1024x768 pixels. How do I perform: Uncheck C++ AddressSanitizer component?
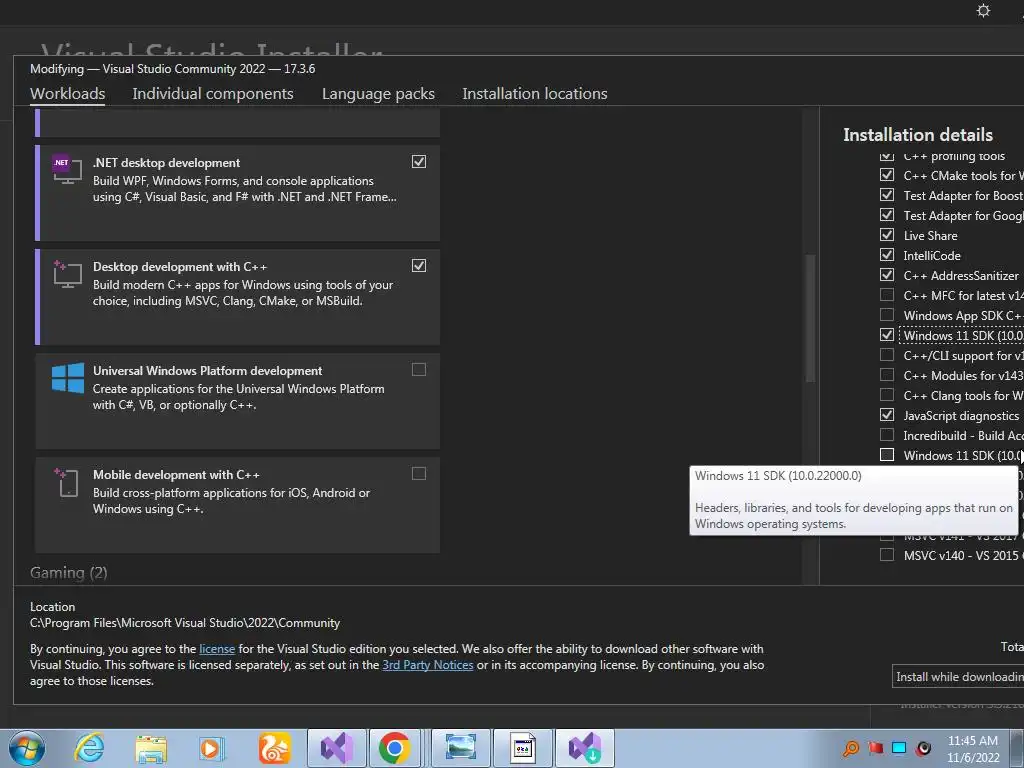(887, 275)
